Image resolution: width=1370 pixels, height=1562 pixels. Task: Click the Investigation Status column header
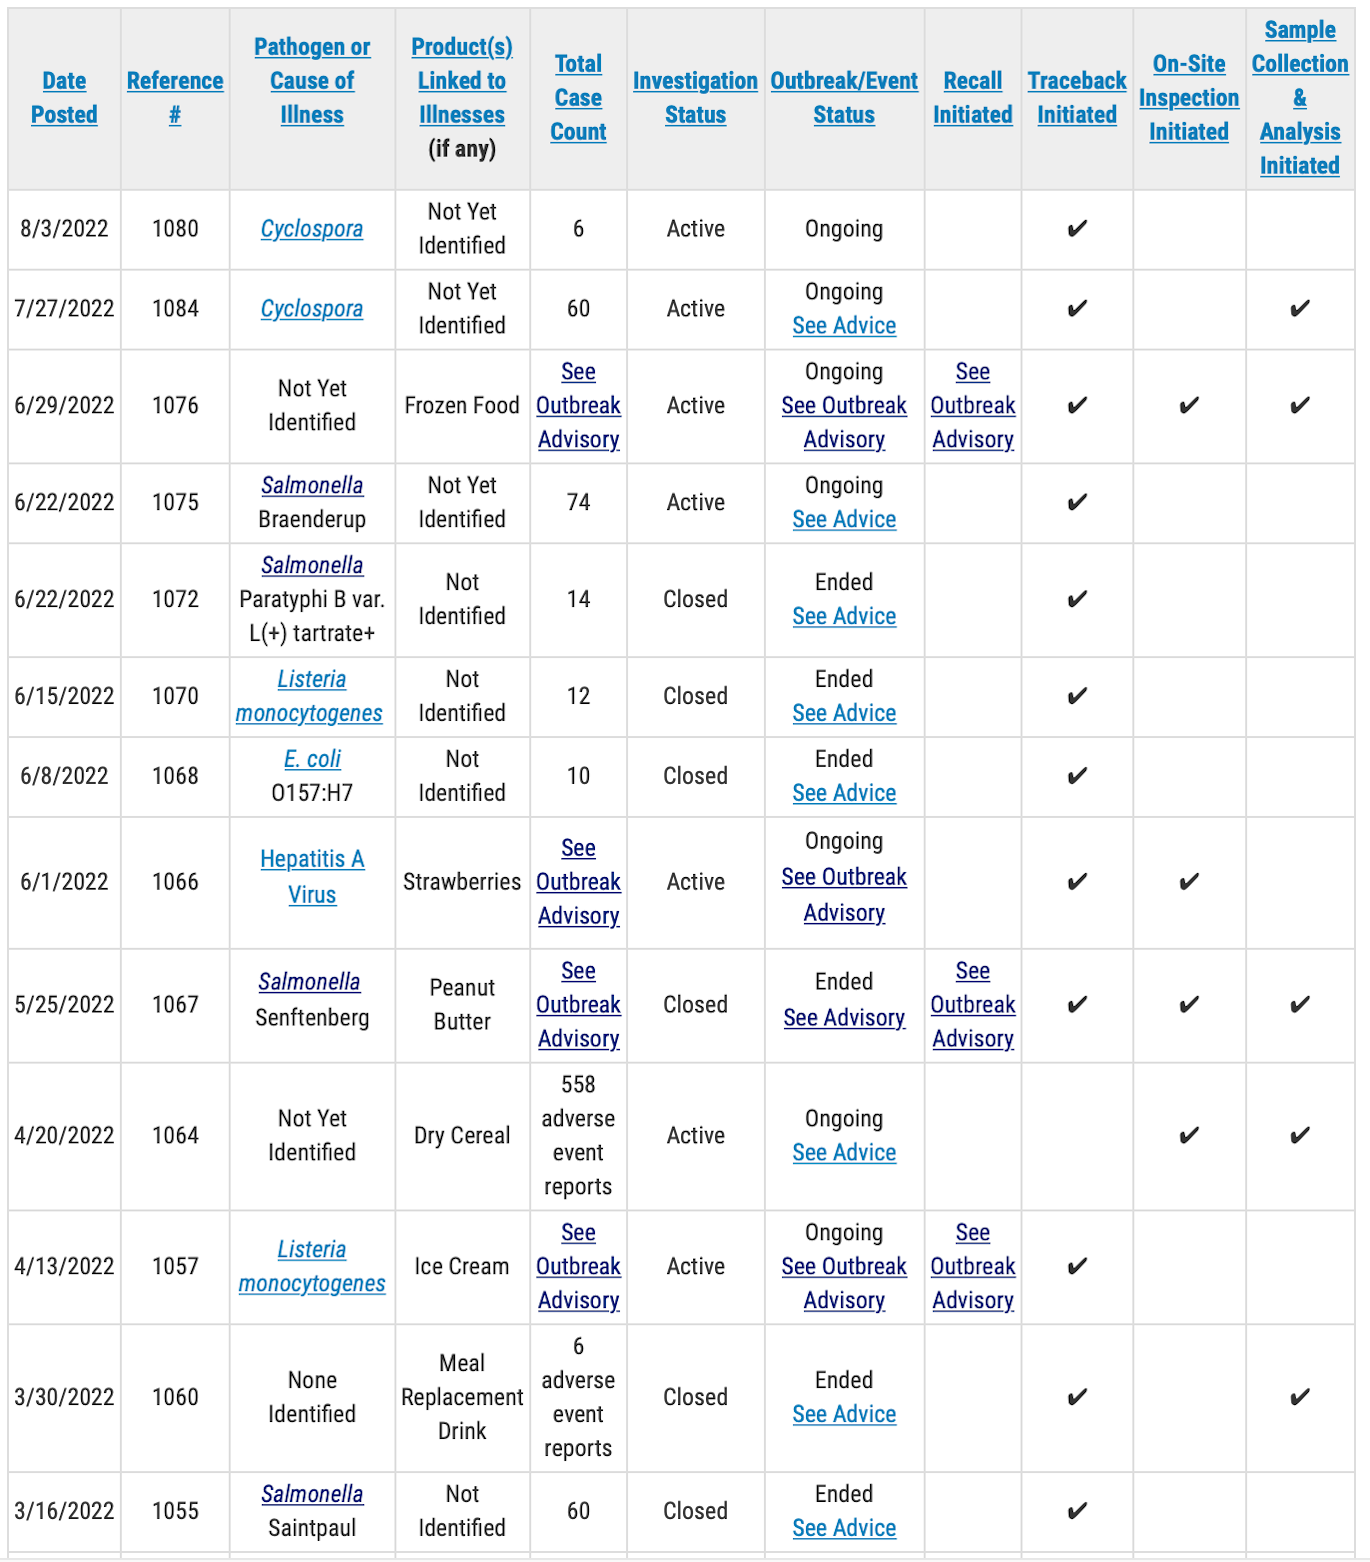click(695, 98)
